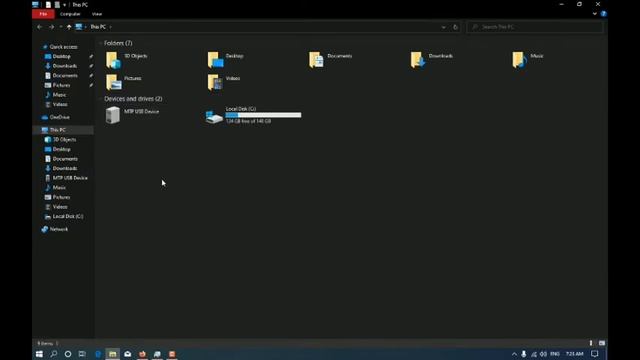
Task: Click File Explorer taskbar button
Action: pos(112,354)
